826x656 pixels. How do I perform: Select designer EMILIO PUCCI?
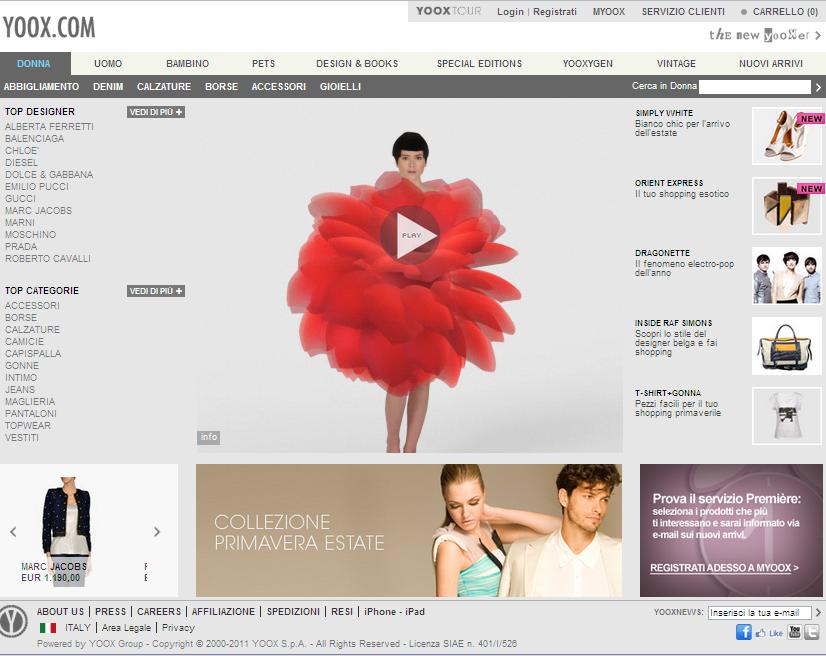click(x=37, y=187)
